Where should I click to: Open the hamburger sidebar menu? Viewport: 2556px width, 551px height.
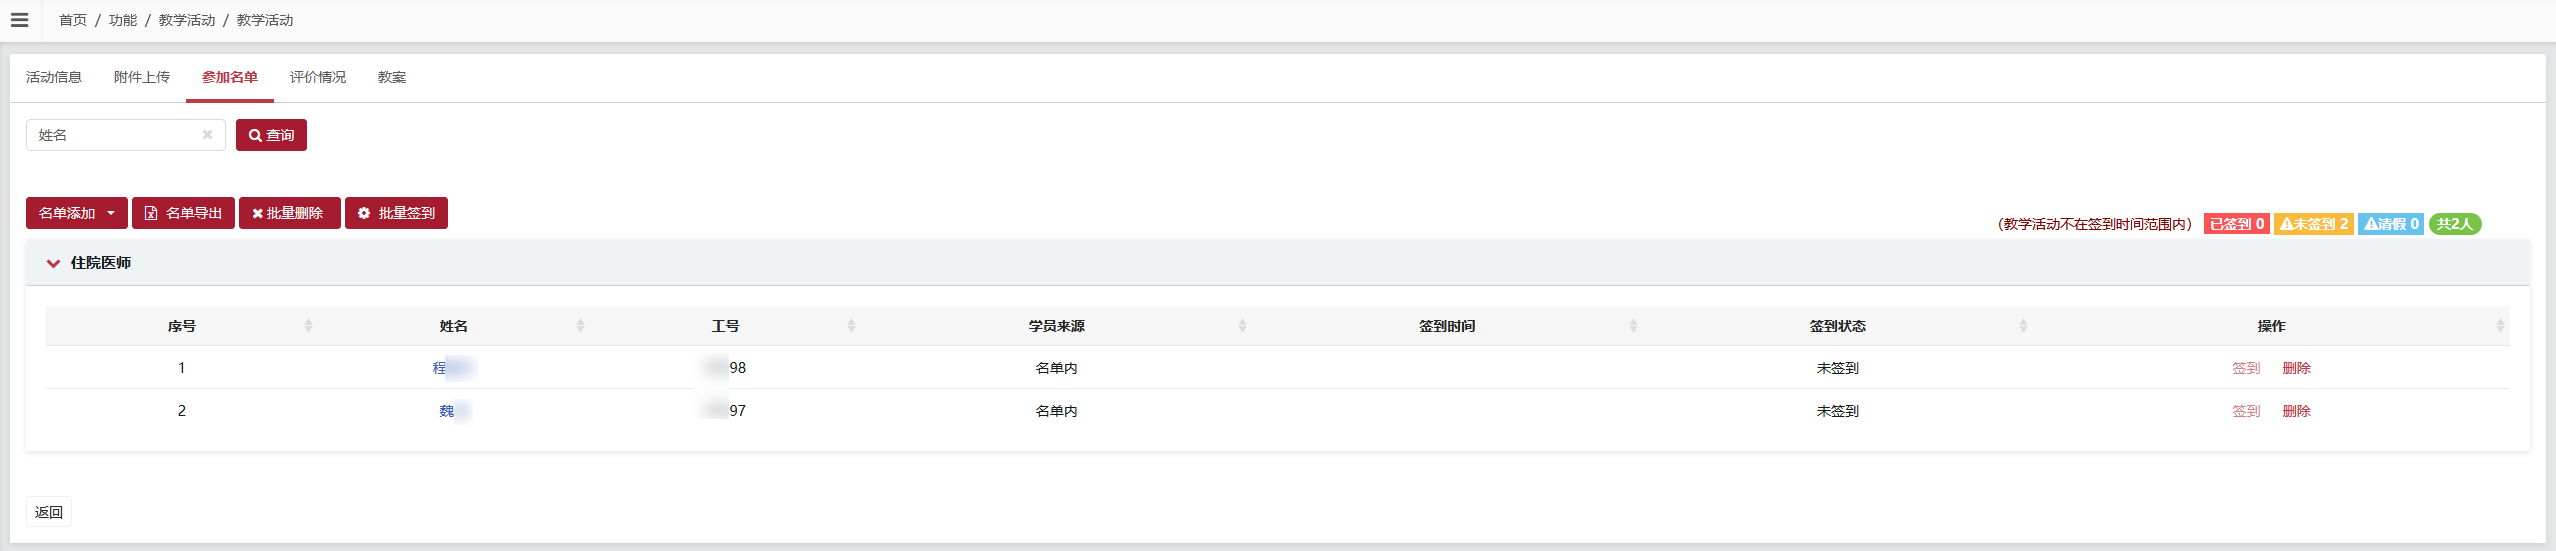pos(19,20)
